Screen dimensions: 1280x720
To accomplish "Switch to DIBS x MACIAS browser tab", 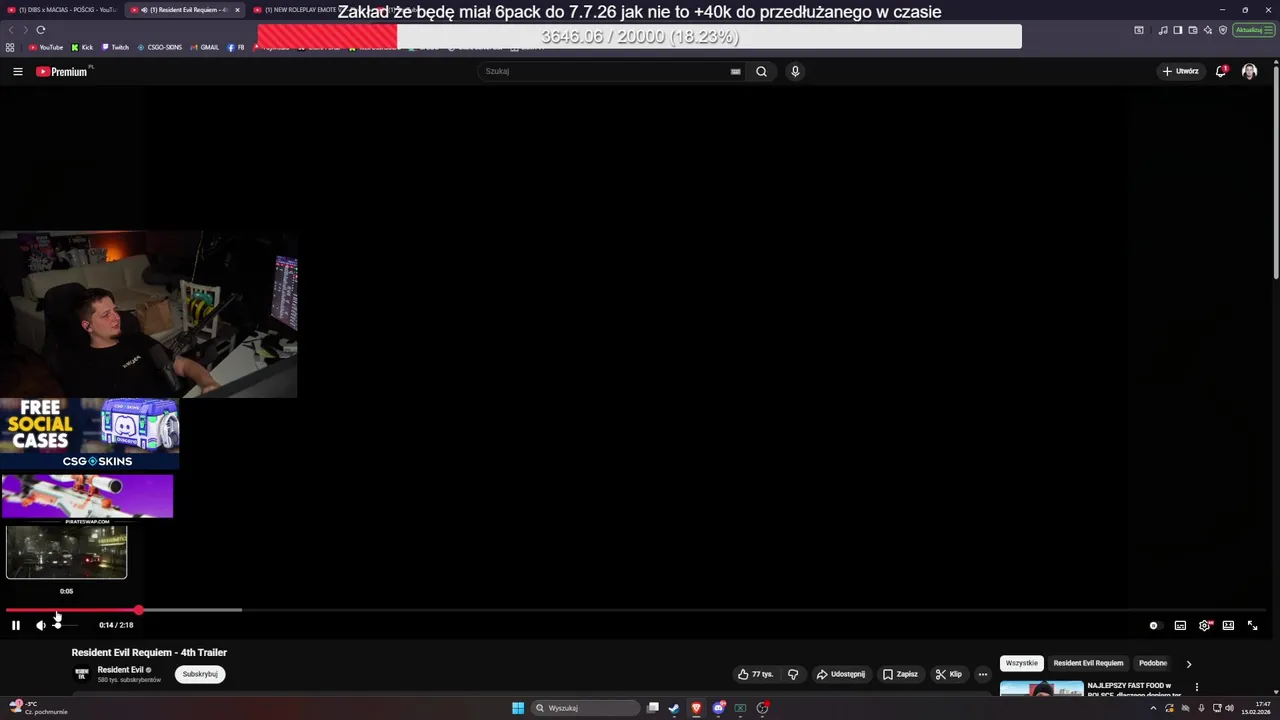I will click(x=62, y=10).
